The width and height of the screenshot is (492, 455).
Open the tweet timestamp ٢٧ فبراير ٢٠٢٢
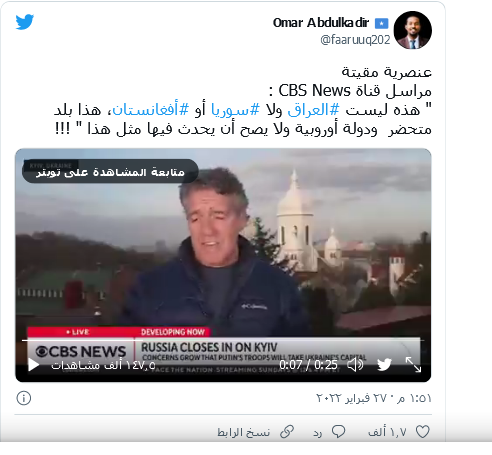pos(374,398)
